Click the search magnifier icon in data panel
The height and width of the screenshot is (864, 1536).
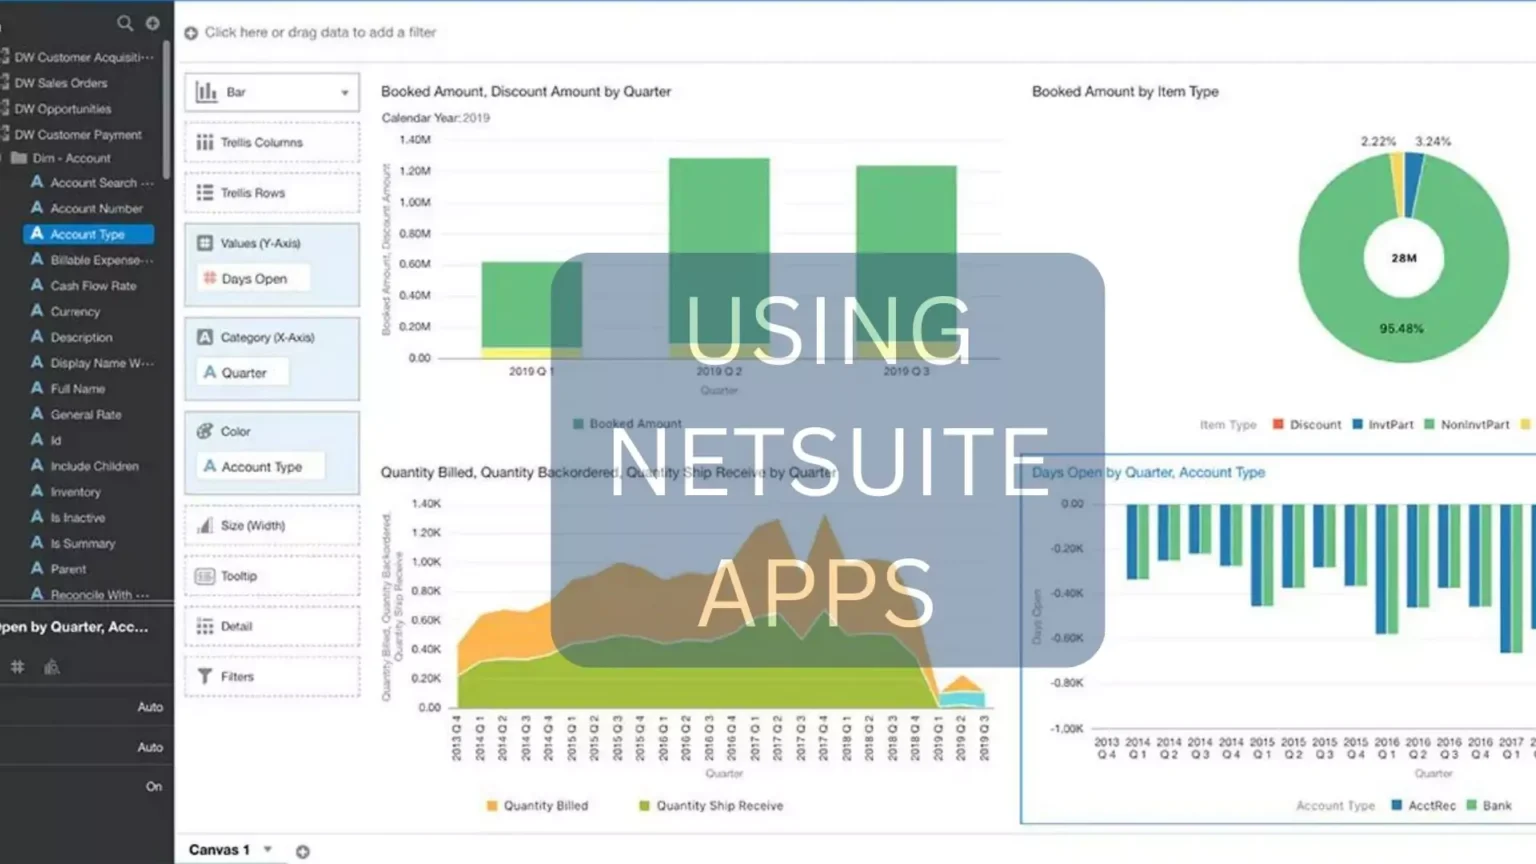(x=125, y=22)
